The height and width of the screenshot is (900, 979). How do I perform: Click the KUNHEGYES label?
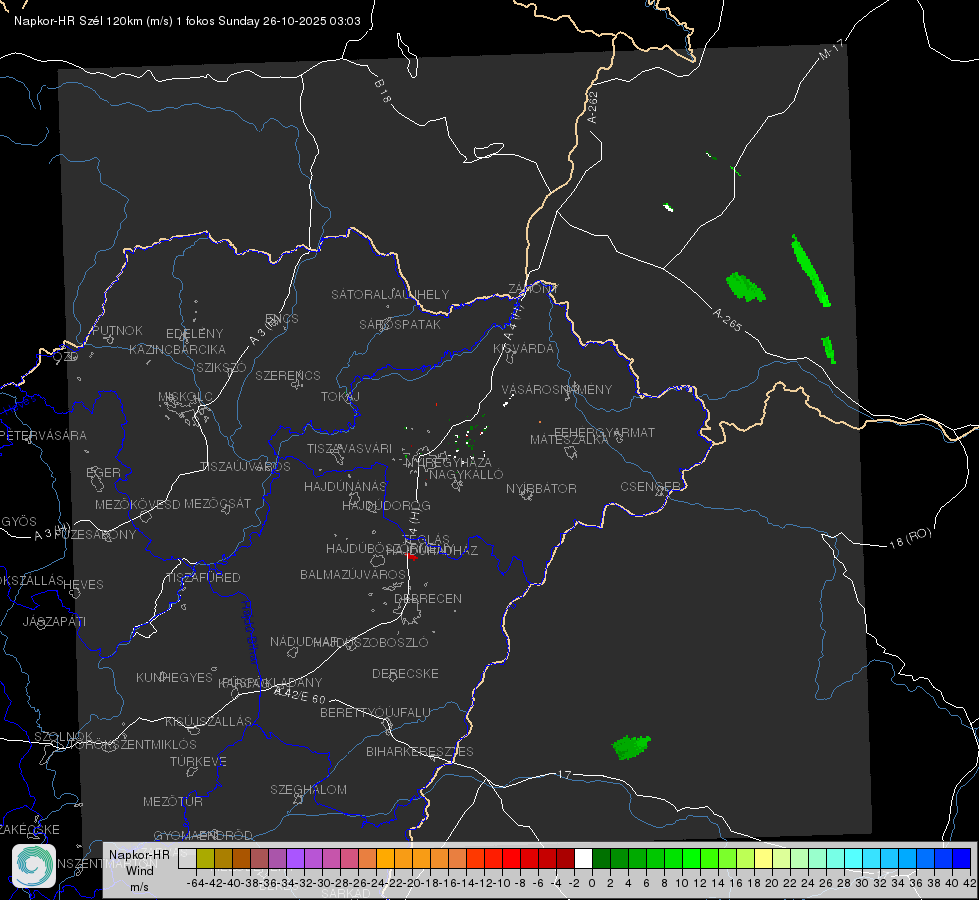click(174, 677)
